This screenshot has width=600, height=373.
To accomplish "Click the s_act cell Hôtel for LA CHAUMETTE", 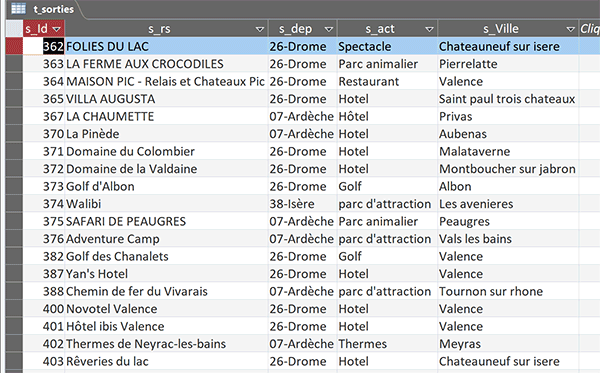I will pos(387,116).
